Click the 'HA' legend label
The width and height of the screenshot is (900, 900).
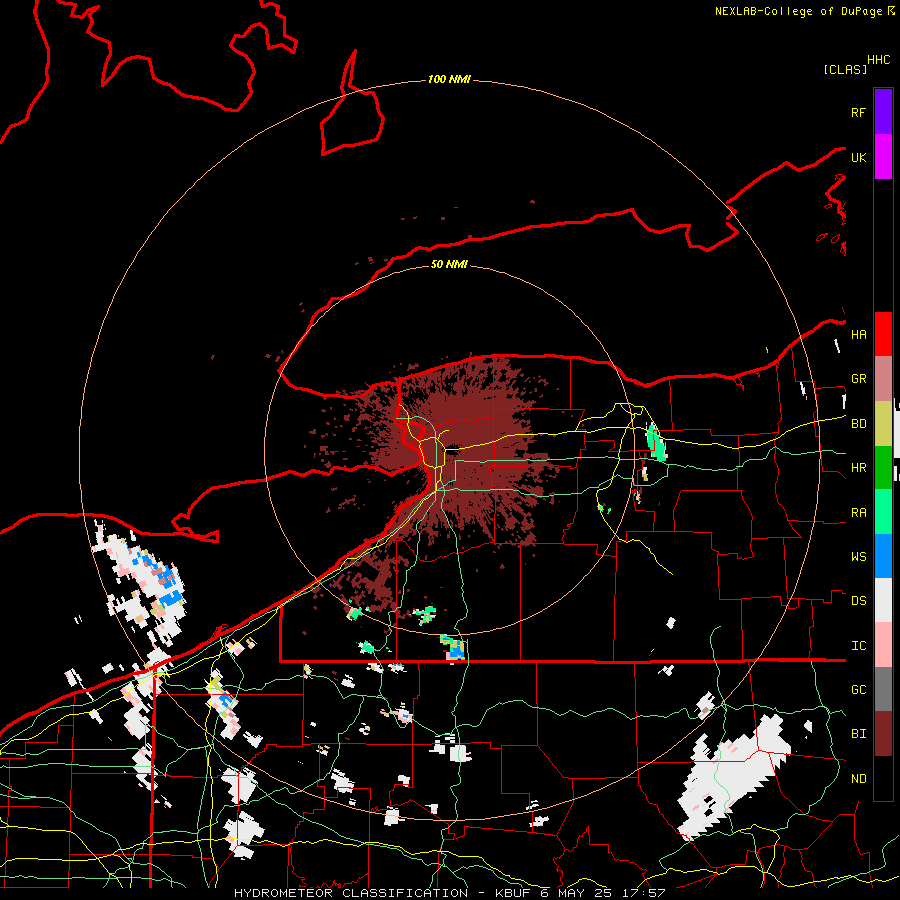pyautogui.click(x=858, y=334)
